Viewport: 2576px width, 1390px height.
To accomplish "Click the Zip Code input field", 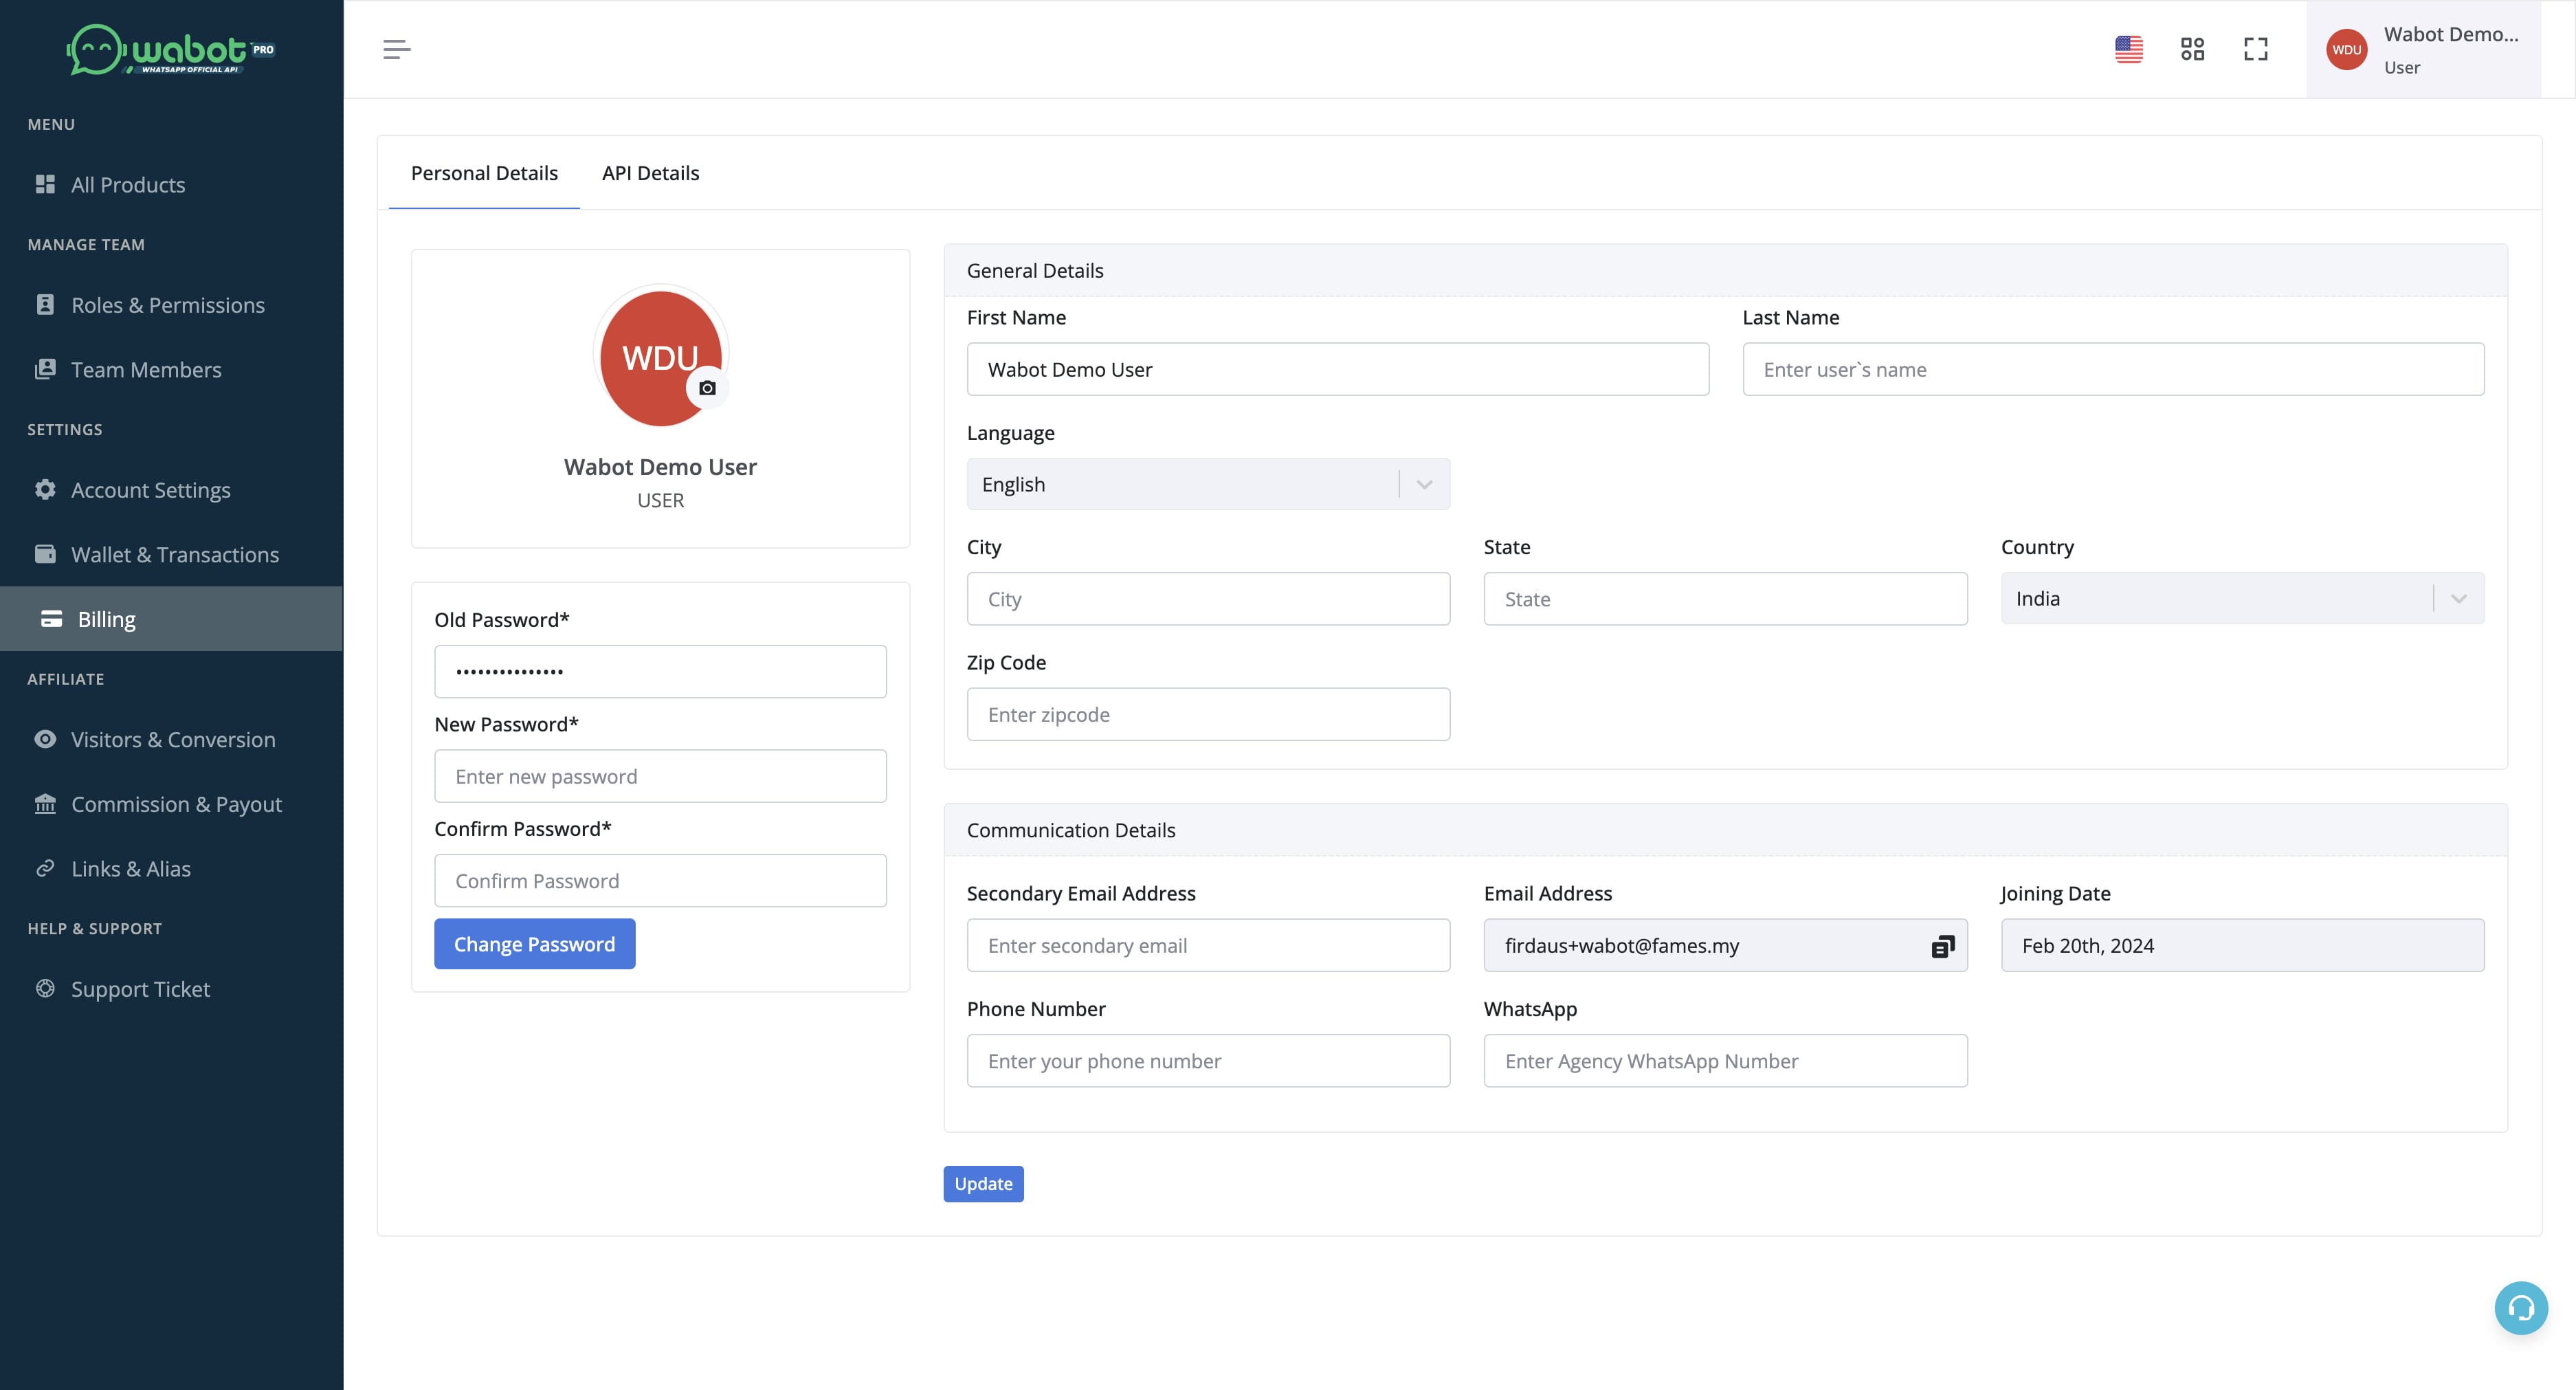I will click(1208, 714).
